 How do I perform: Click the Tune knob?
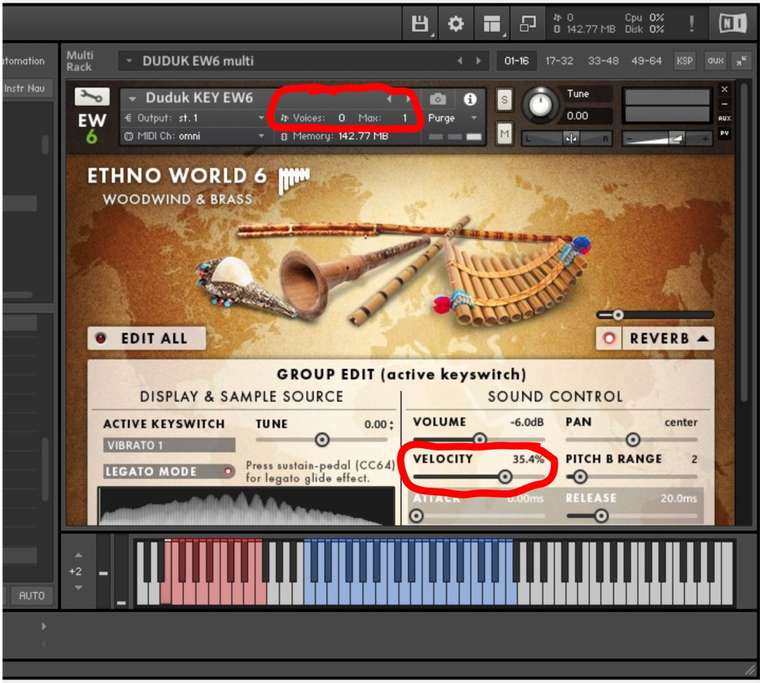[540, 104]
